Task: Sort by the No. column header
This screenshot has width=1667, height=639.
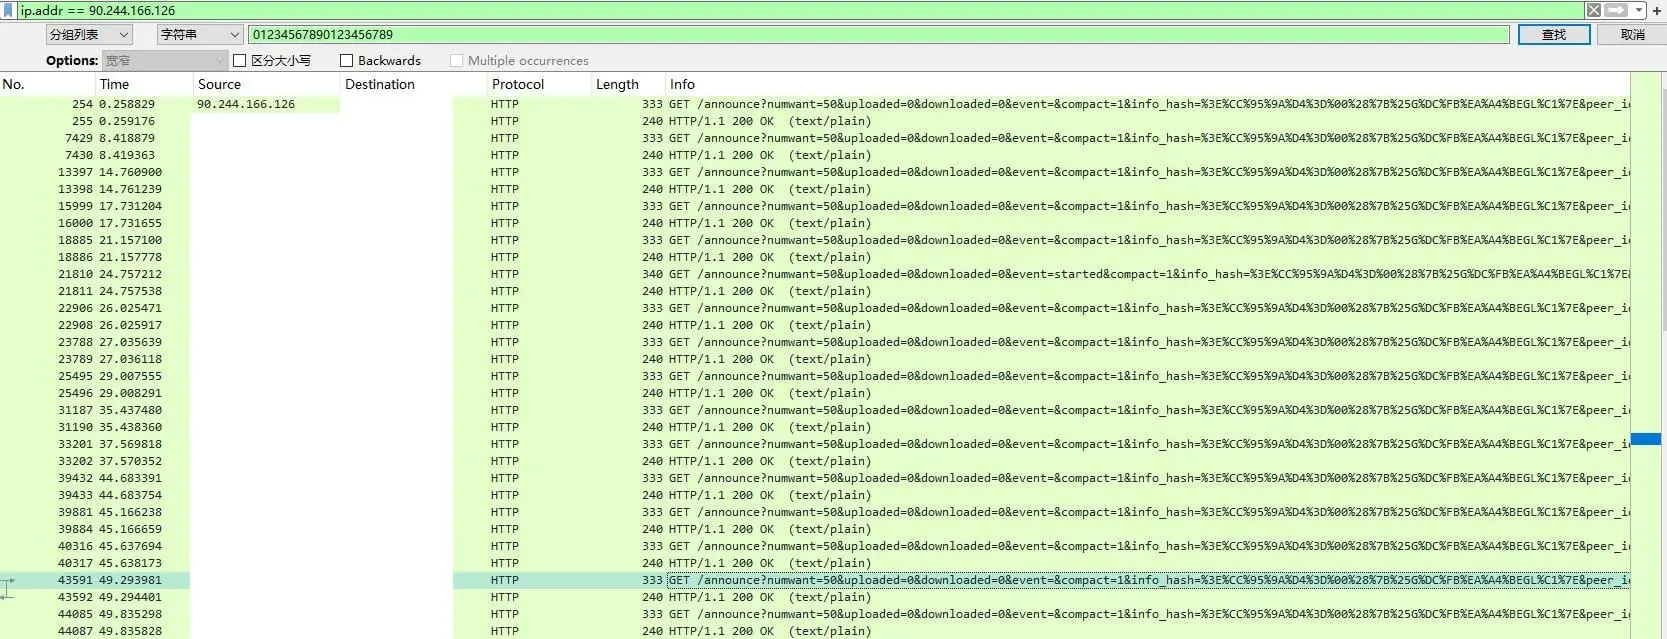Action: pyautogui.click(x=47, y=84)
